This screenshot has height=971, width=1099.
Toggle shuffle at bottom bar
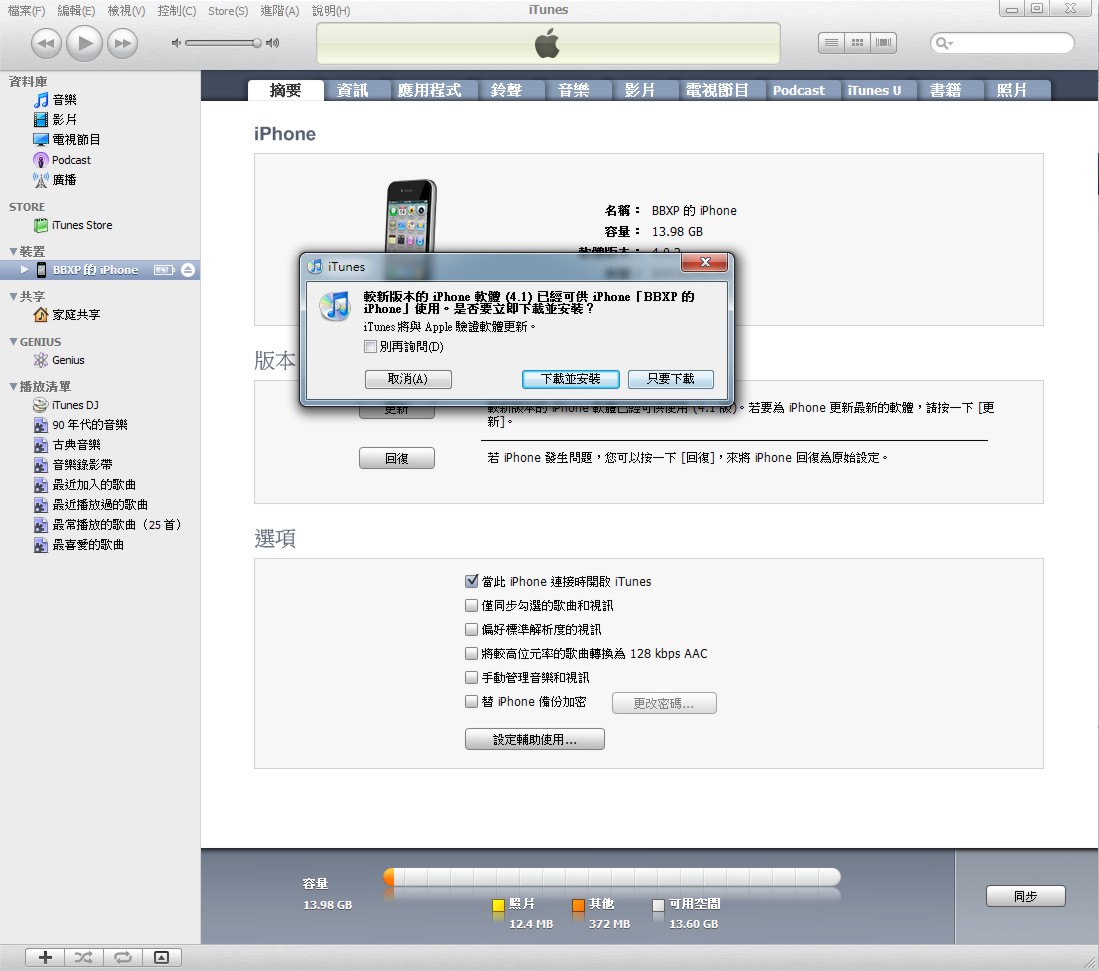click(84, 957)
